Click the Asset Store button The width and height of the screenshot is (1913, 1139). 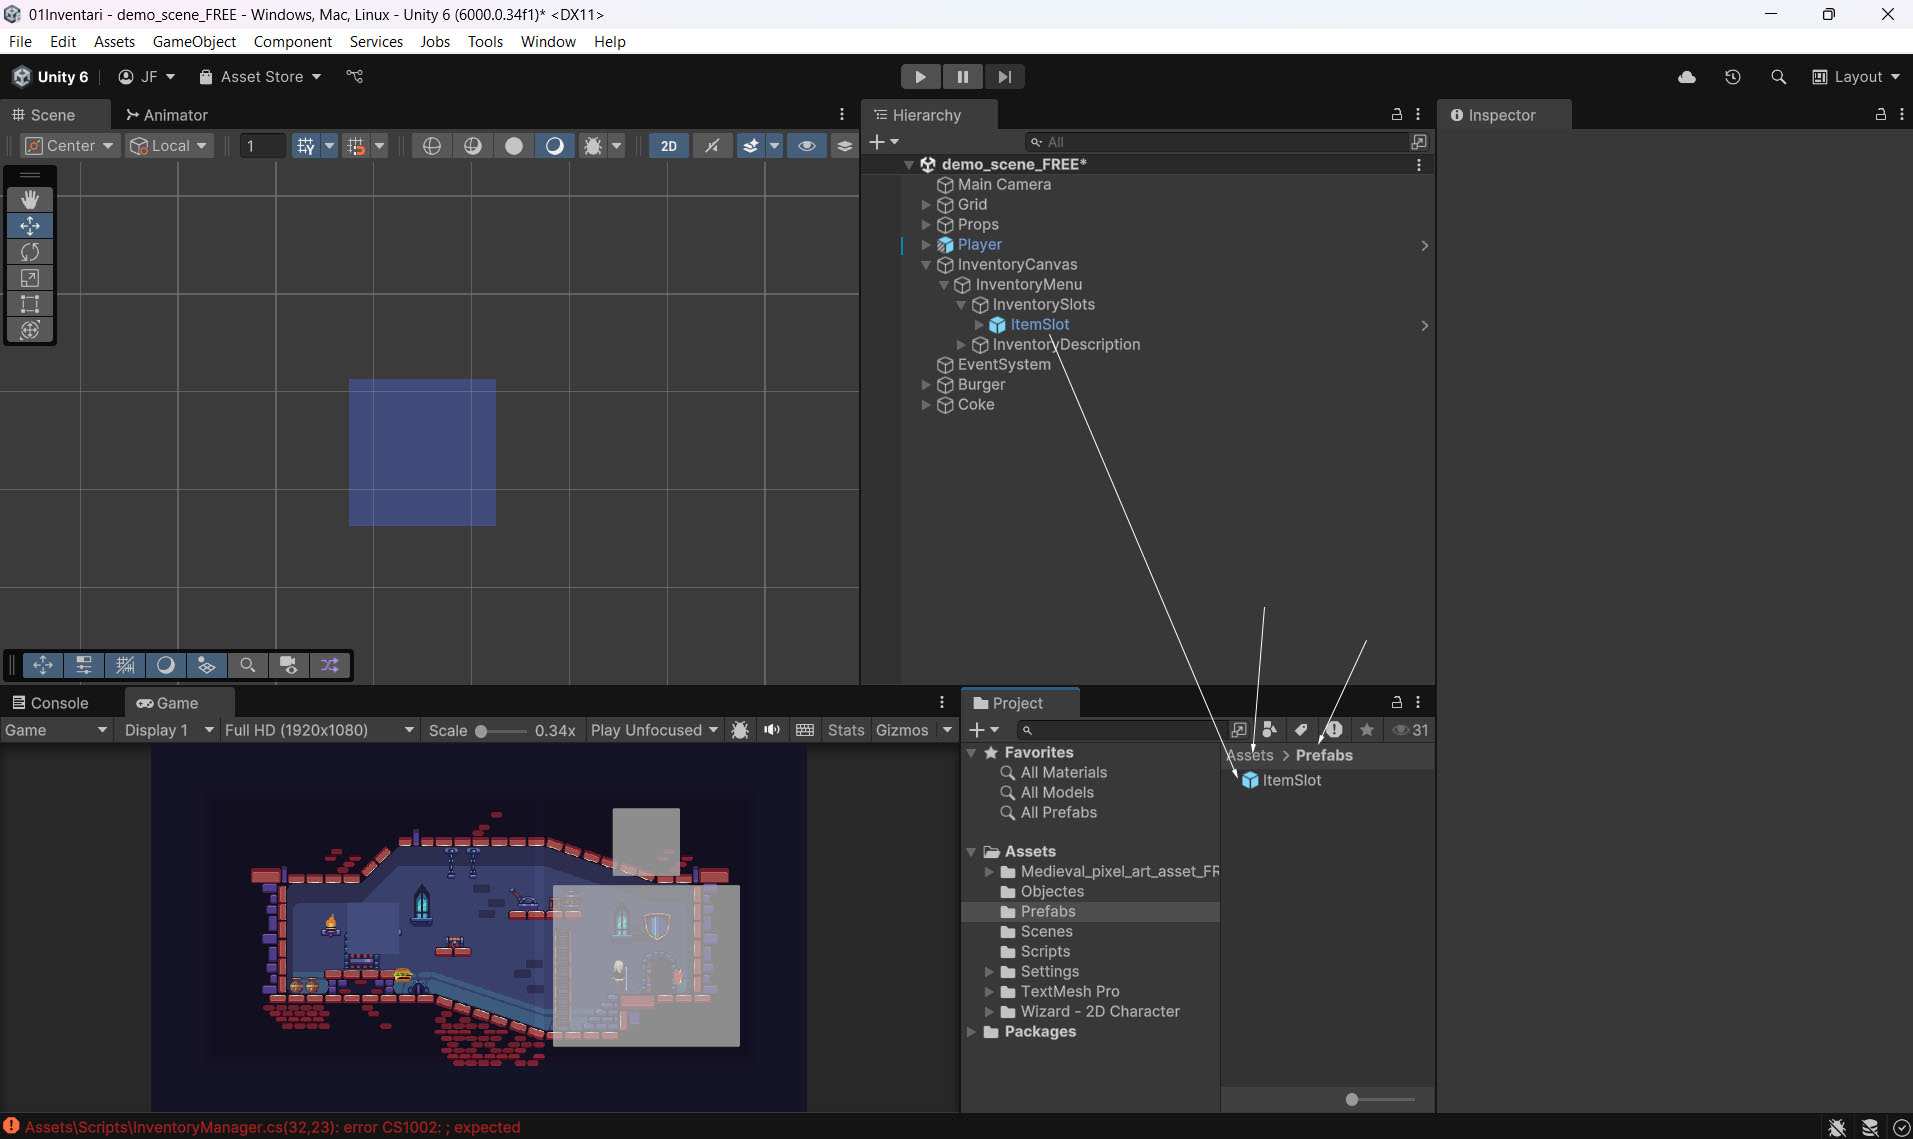pos(260,77)
